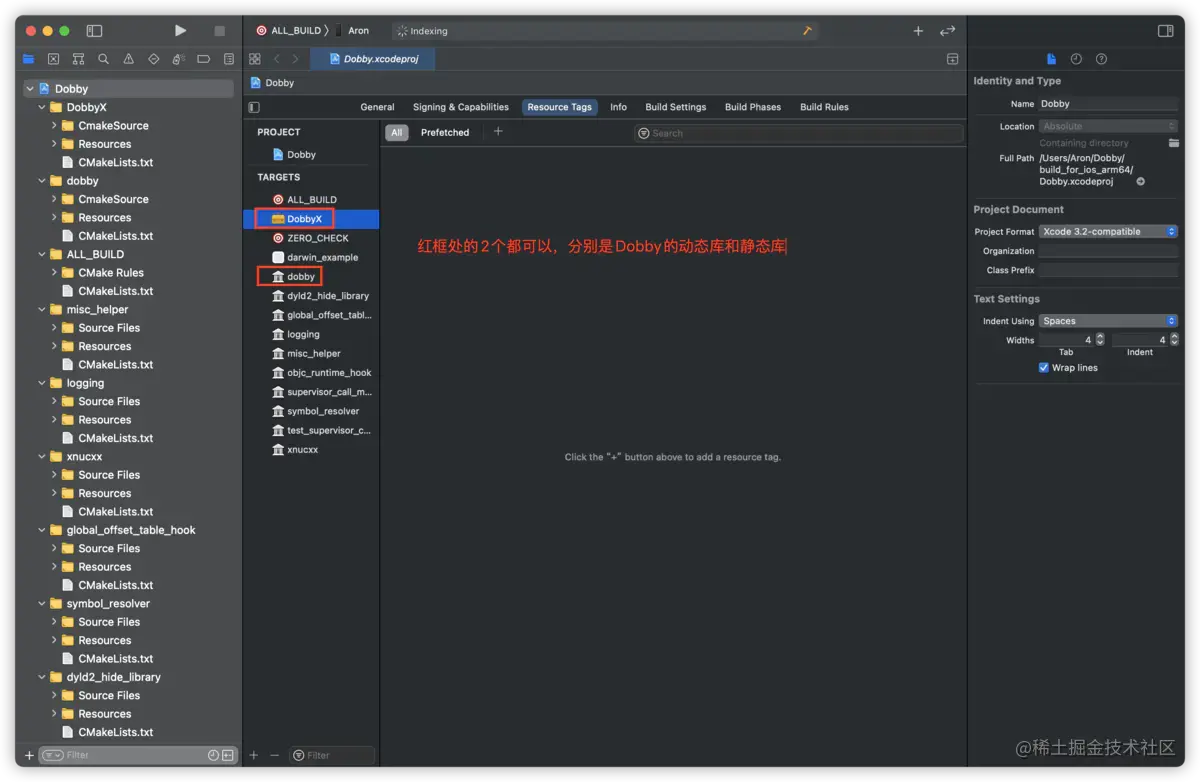Image resolution: width=1200 pixels, height=782 pixels.
Task: Switch to the Build Rules tab
Action: [824, 107]
